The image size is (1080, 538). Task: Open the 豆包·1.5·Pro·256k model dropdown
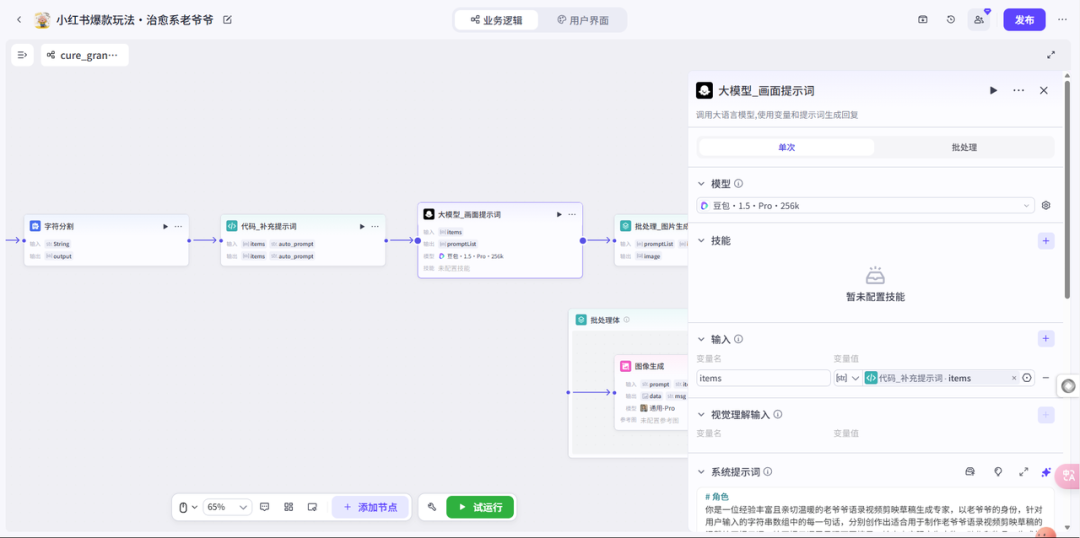pyautogui.click(x=865, y=205)
